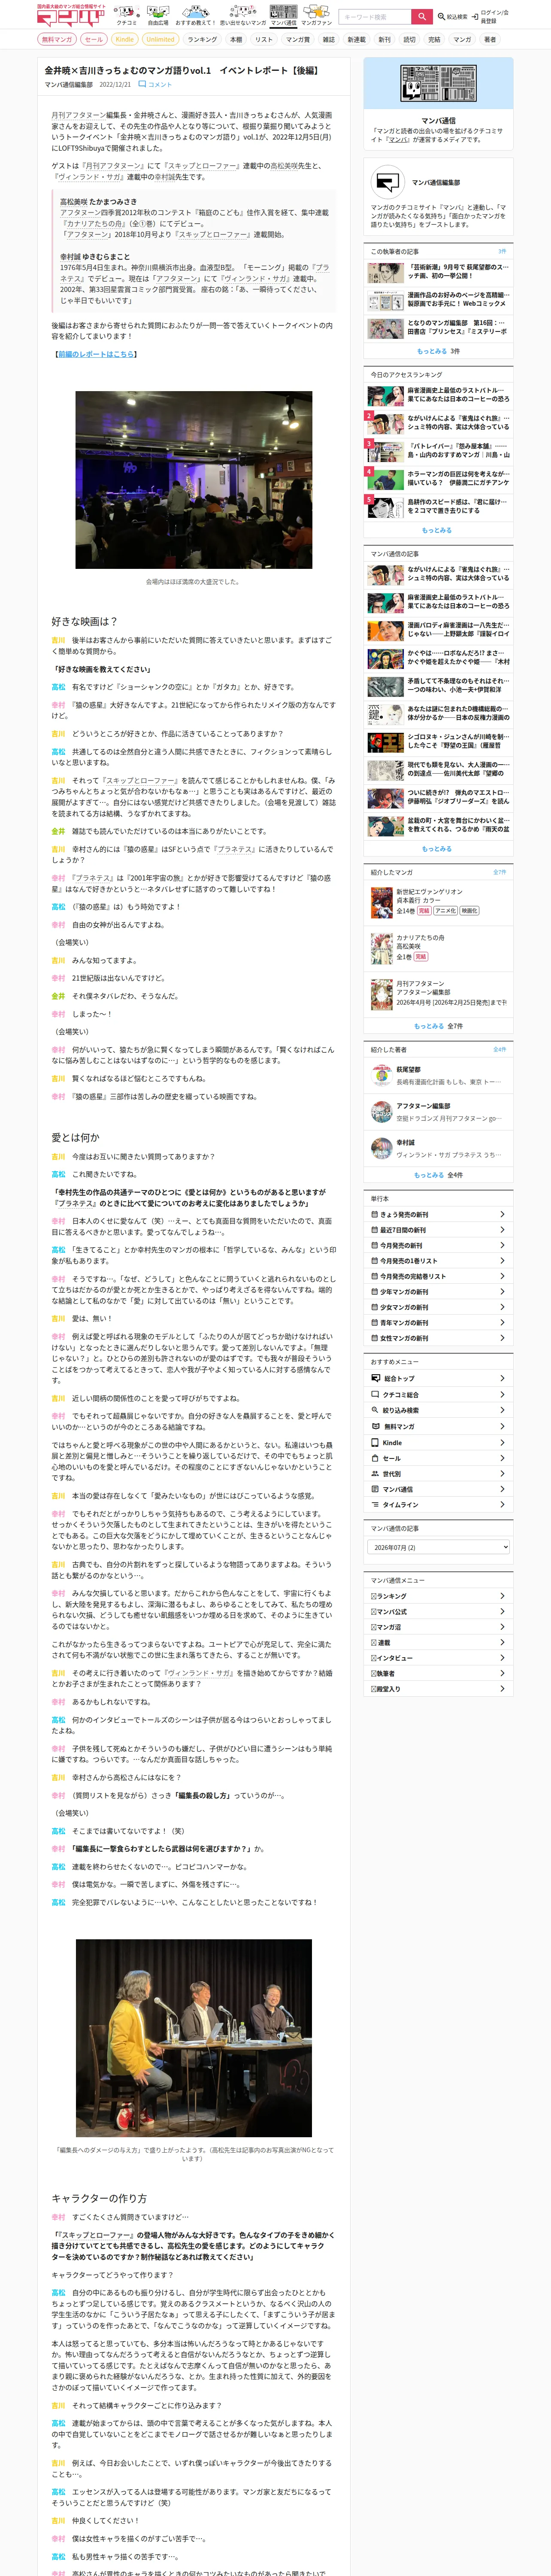Click もっとみる 全7件 under 紹介したマンガ
Image resolution: width=551 pixels, height=2576 pixels.
(438, 1026)
